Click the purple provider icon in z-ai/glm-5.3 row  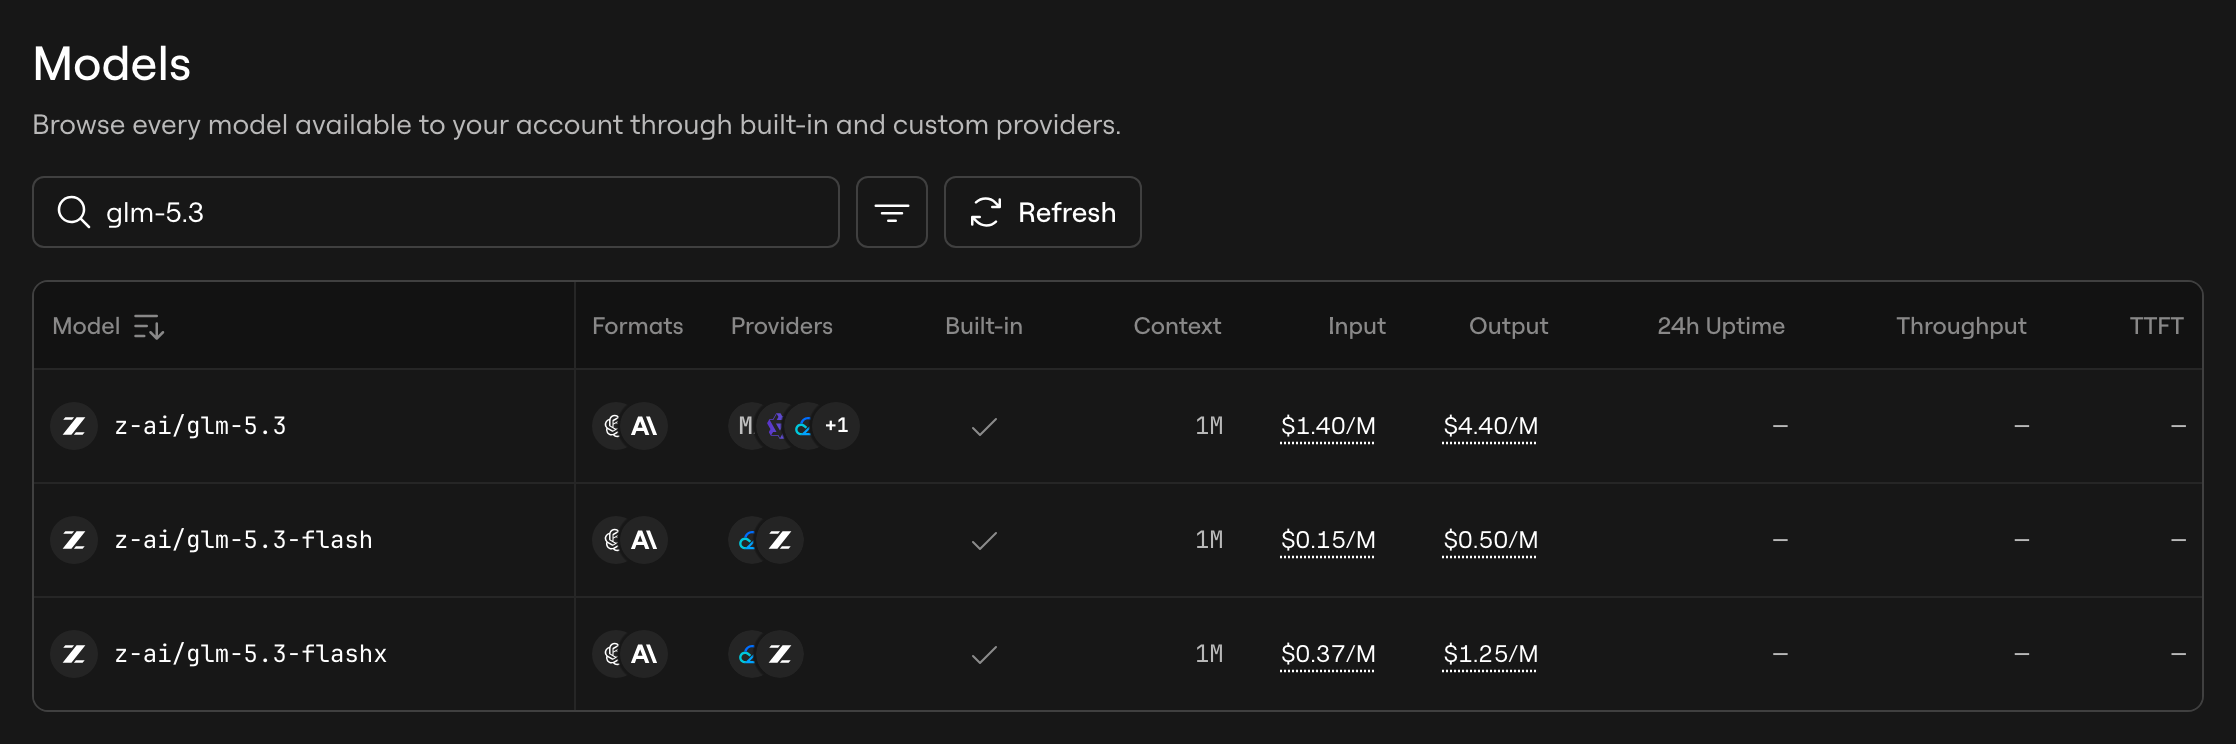click(x=775, y=426)
